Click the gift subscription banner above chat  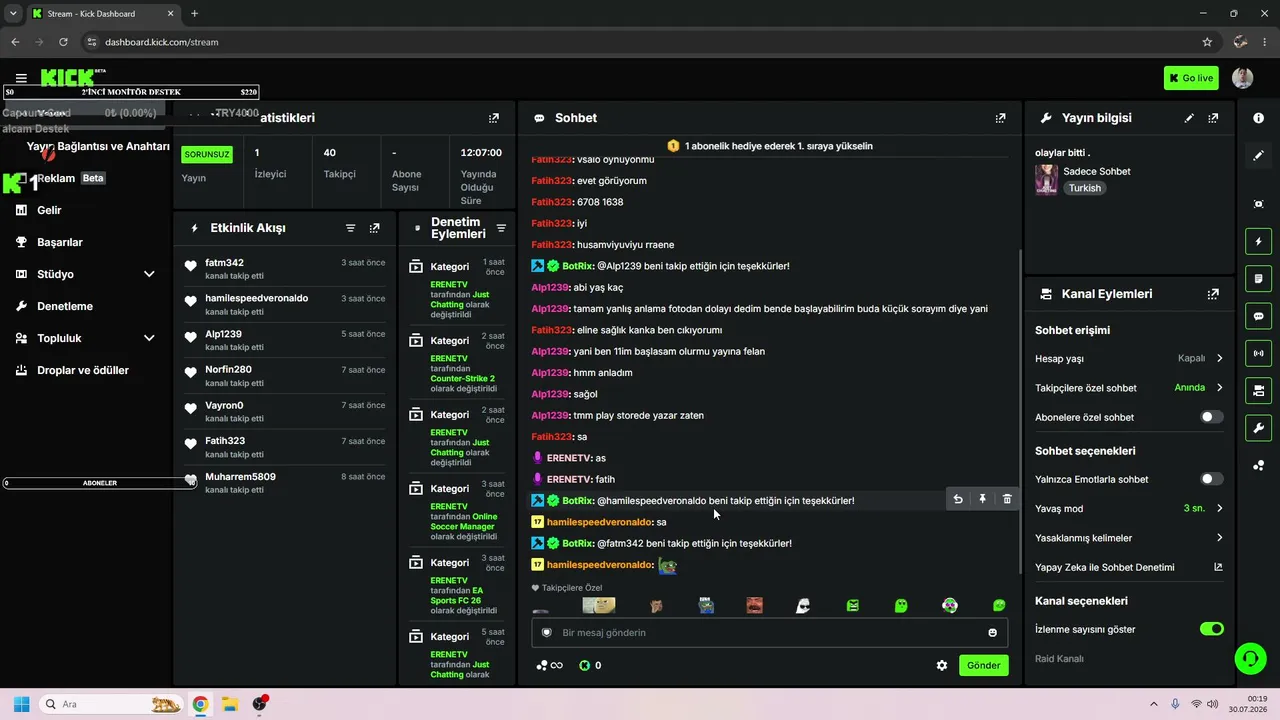click(769, 146)
